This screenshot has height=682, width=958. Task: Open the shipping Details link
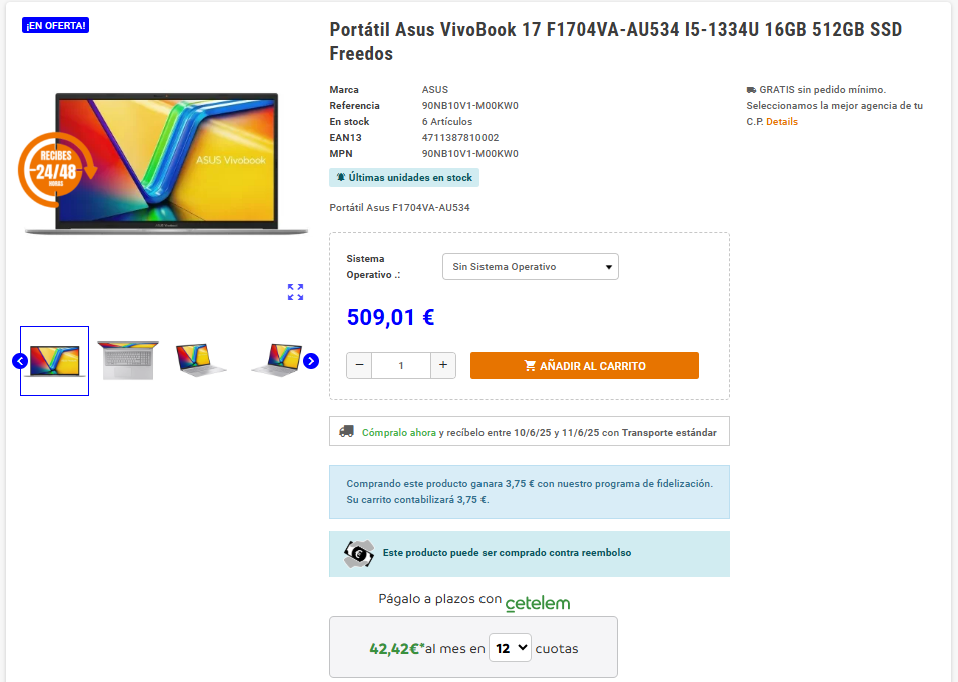click(782, 122)
